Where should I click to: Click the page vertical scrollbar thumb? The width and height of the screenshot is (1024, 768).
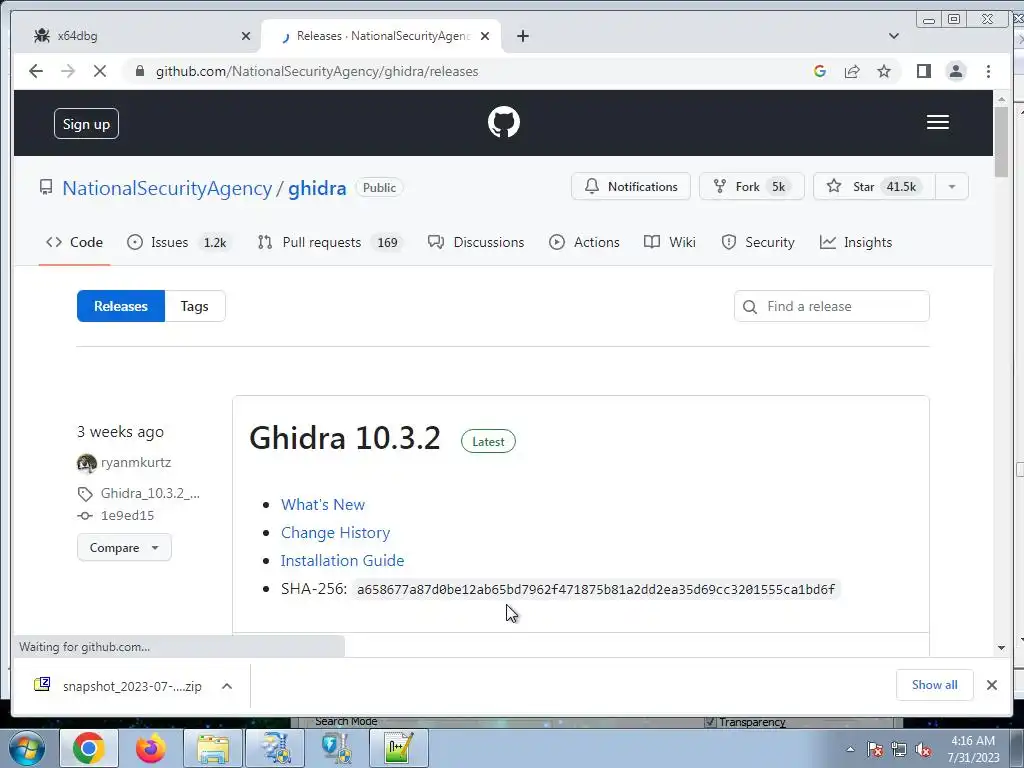[1001, 141]
